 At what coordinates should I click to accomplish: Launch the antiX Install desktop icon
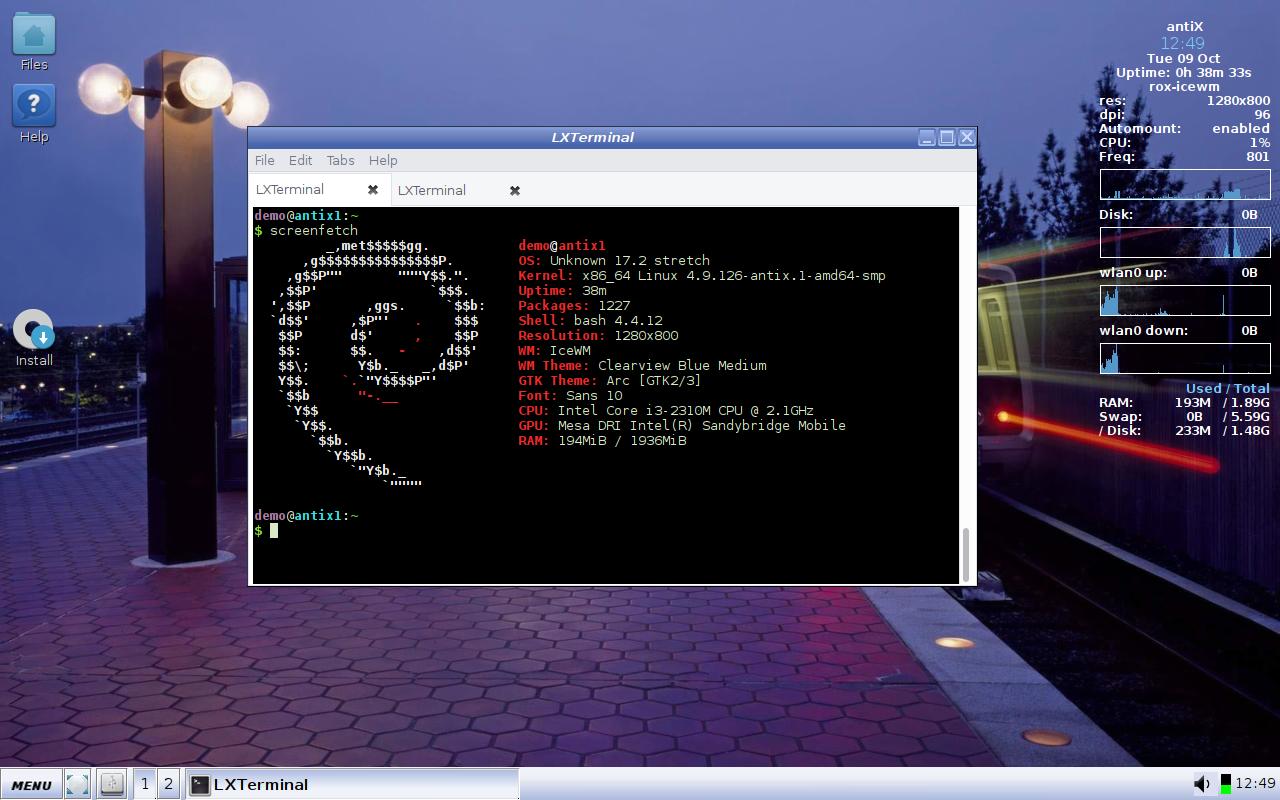tap(33, 330)
